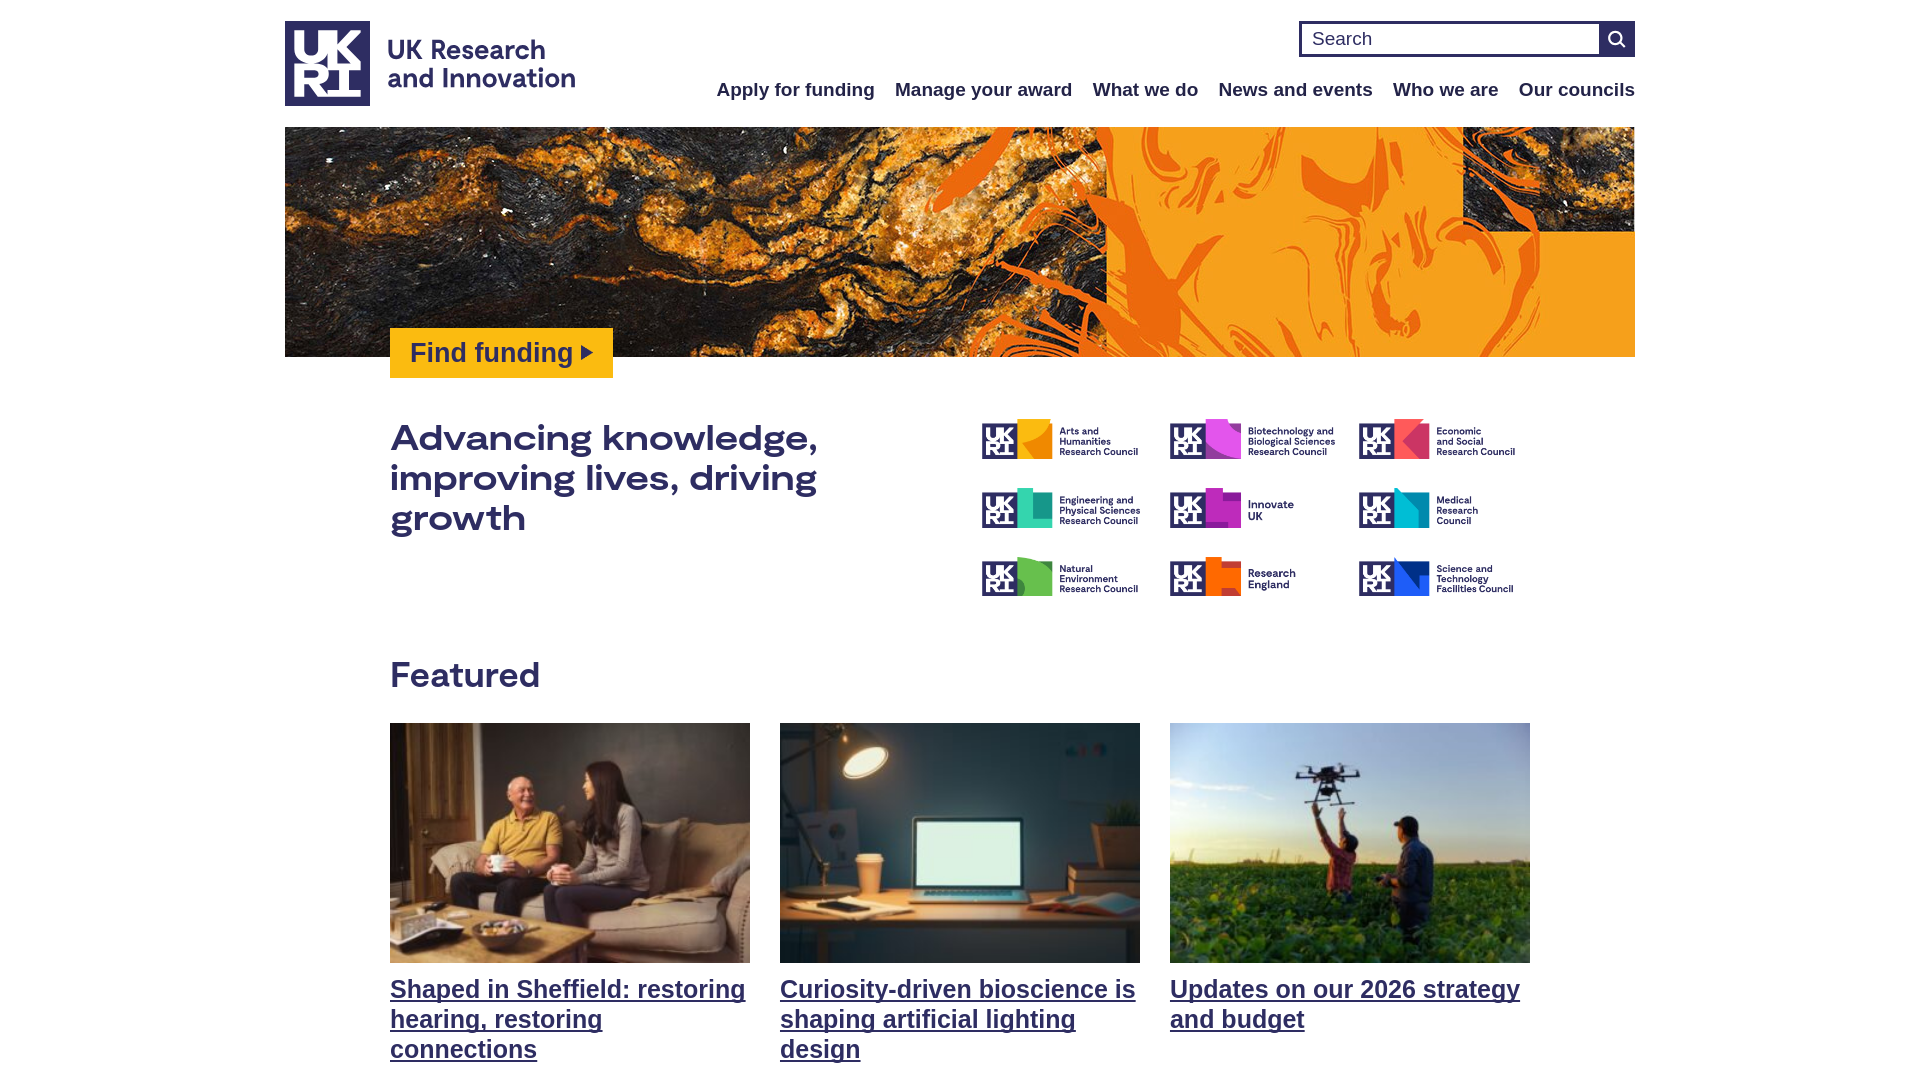The image size is (1920, 1080).
Task: Open Biotechnology and Biological Sciences Research Council logo
Action: point(1252,439)
